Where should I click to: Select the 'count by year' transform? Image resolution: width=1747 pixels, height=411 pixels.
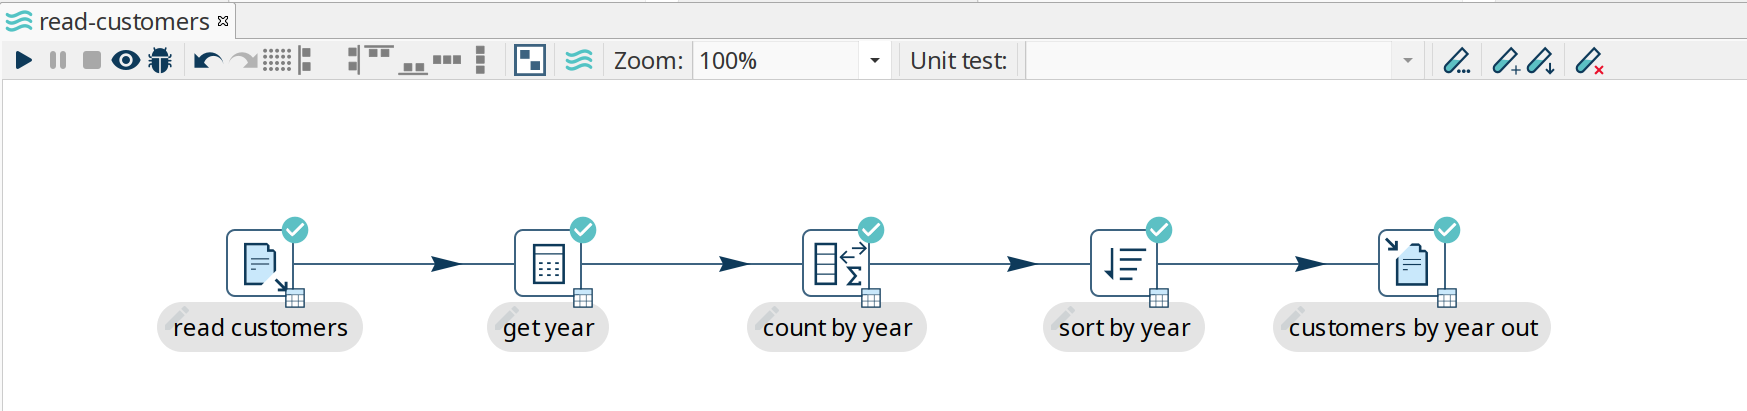[x=836, y=264]
